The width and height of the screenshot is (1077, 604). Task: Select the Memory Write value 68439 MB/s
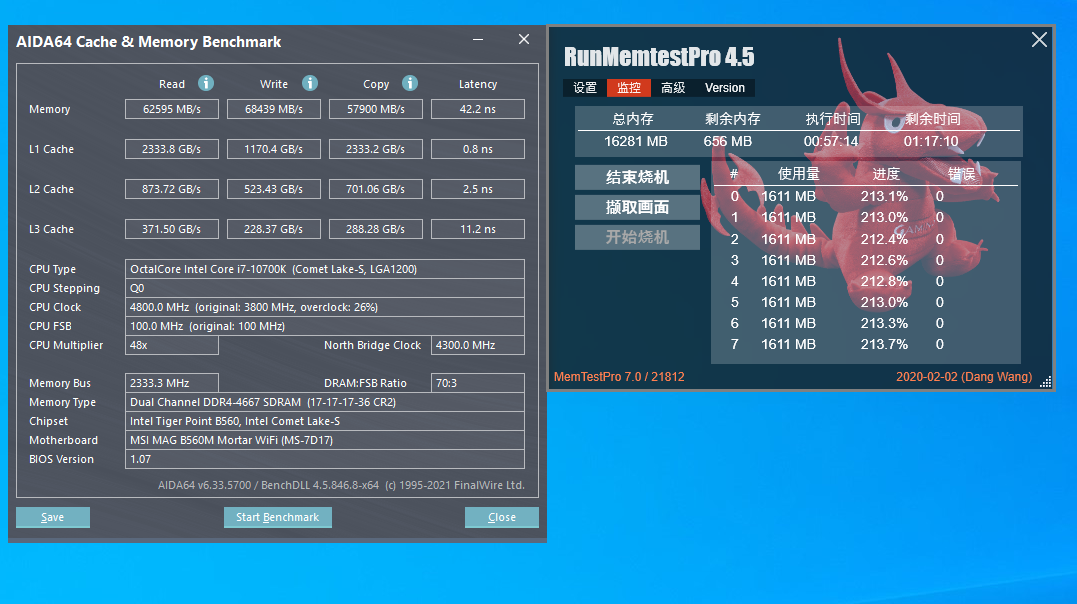(273, 109)
